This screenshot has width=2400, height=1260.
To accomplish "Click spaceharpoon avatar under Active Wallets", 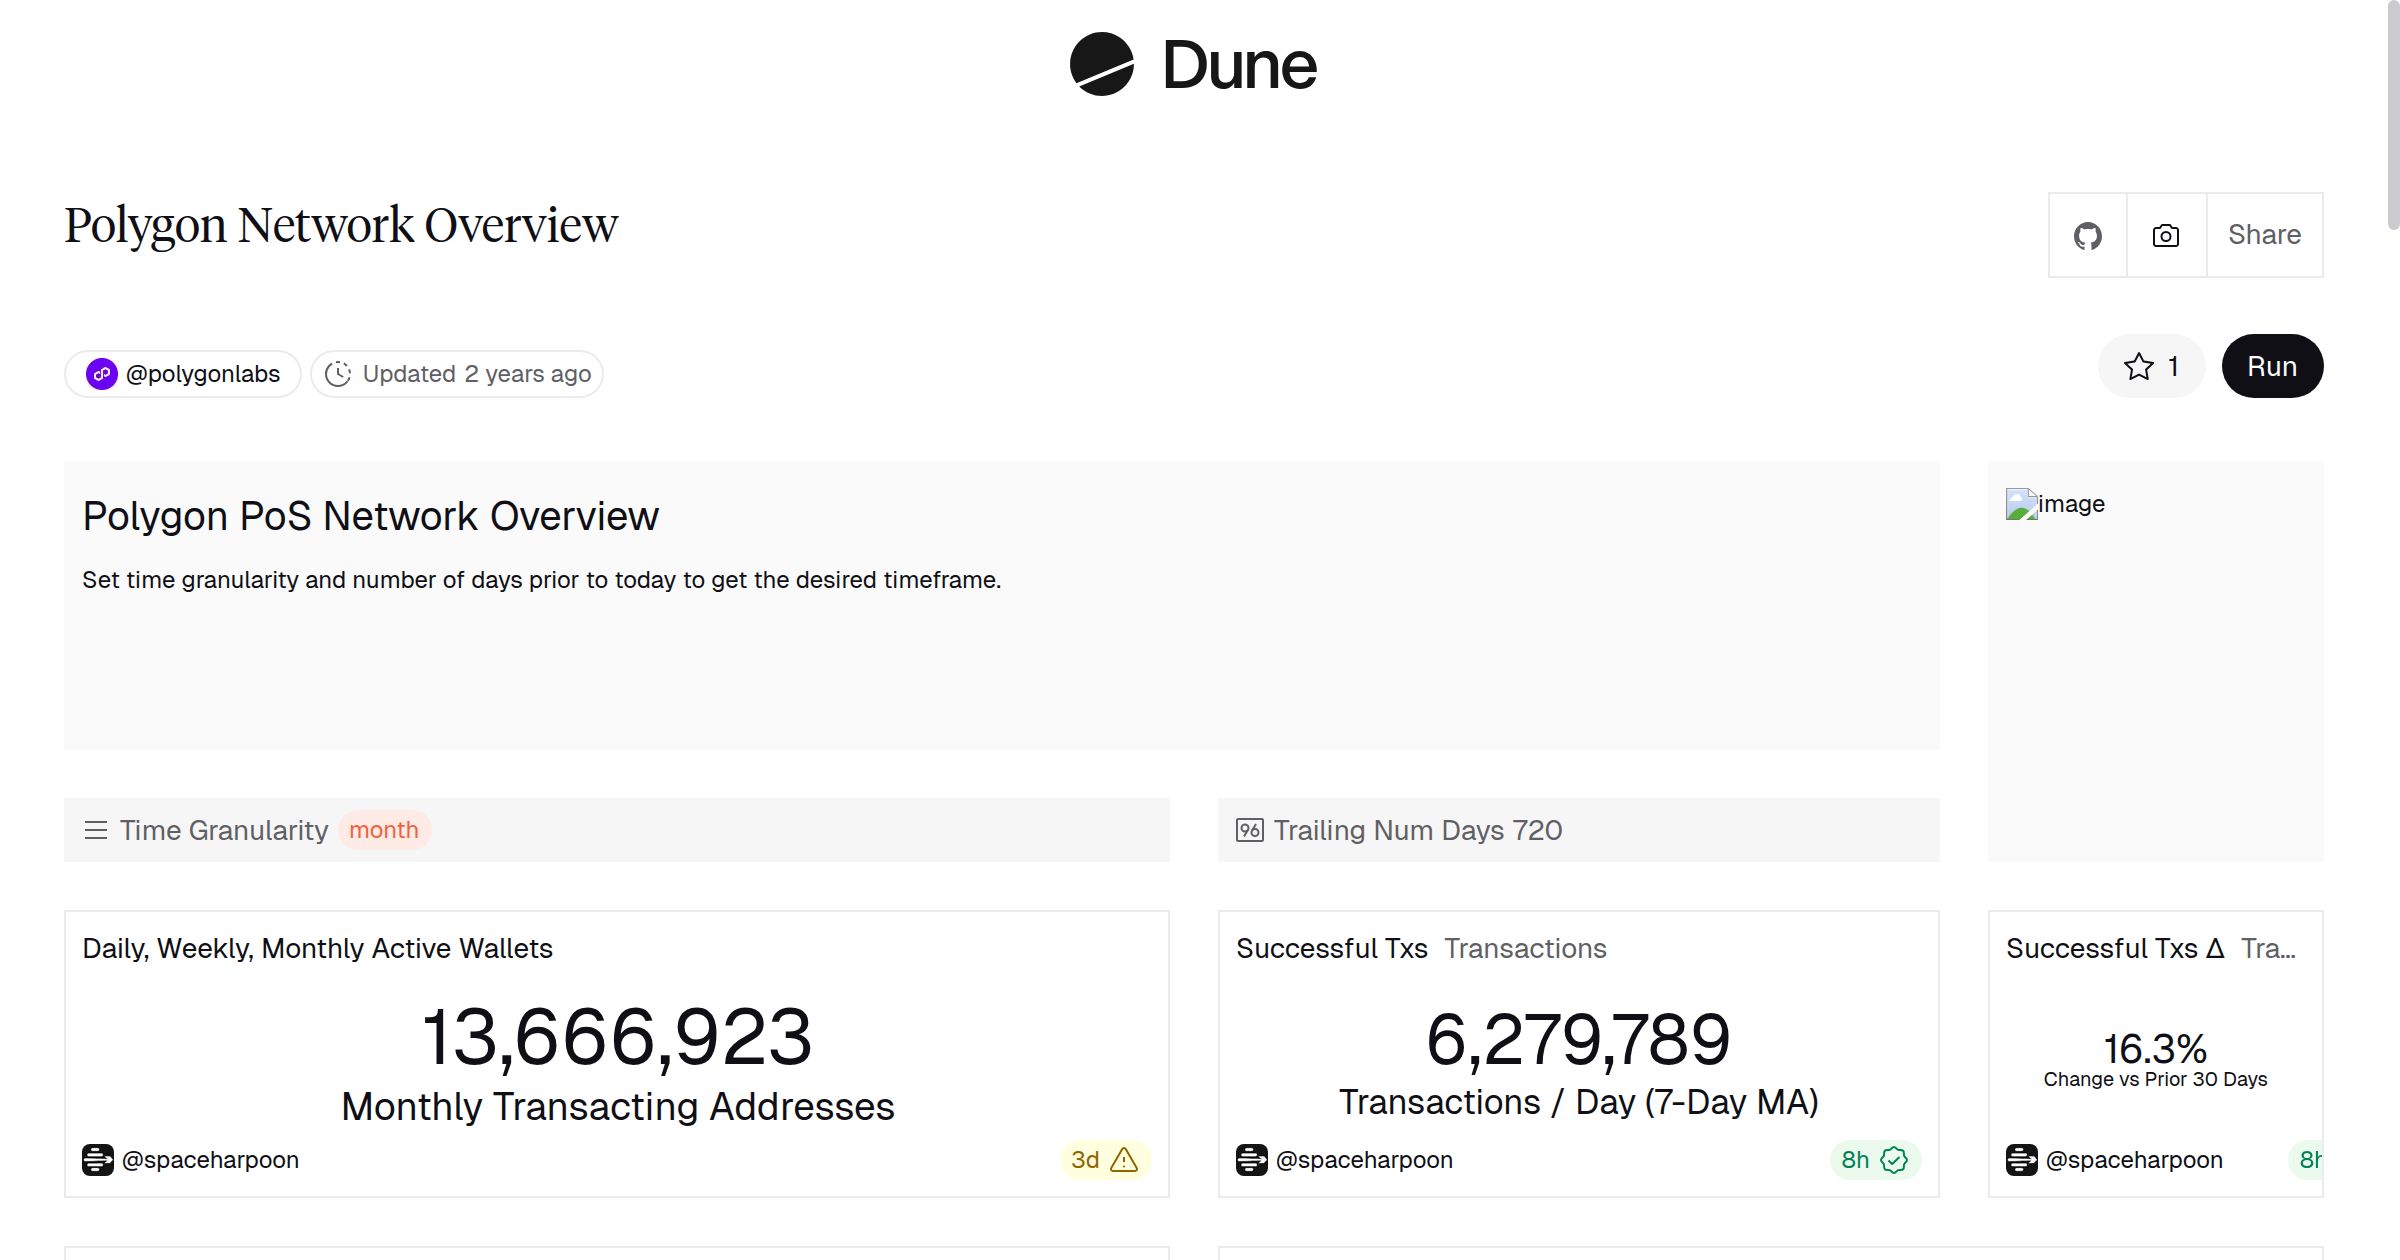I will 98,1160.
